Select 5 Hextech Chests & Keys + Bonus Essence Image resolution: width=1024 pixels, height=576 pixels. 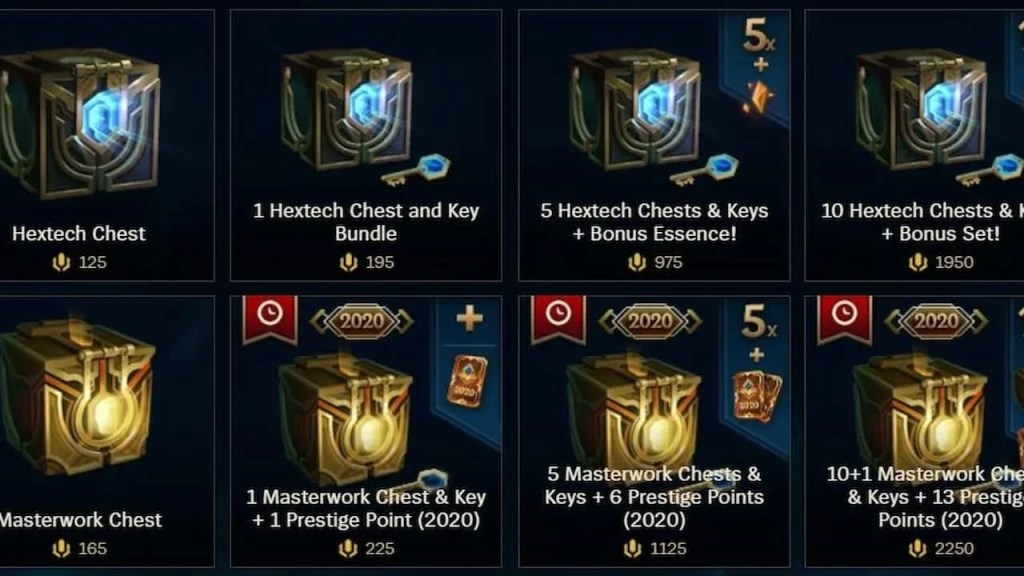point(654,145)
